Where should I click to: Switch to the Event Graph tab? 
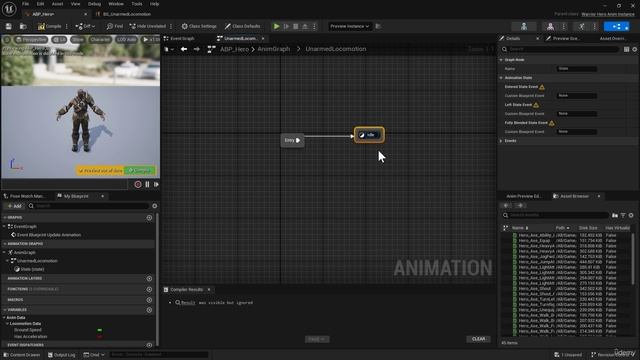coord(180,38)
